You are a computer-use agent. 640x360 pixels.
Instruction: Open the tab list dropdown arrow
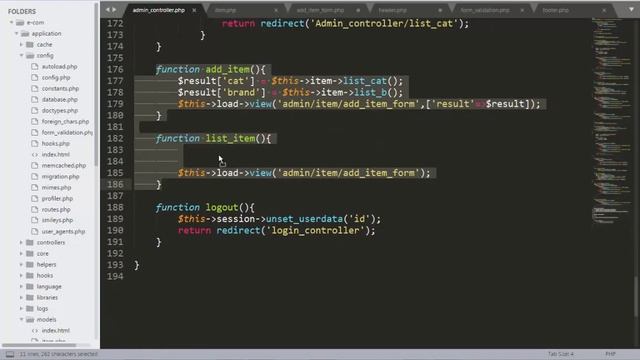(x=631, y=9)
